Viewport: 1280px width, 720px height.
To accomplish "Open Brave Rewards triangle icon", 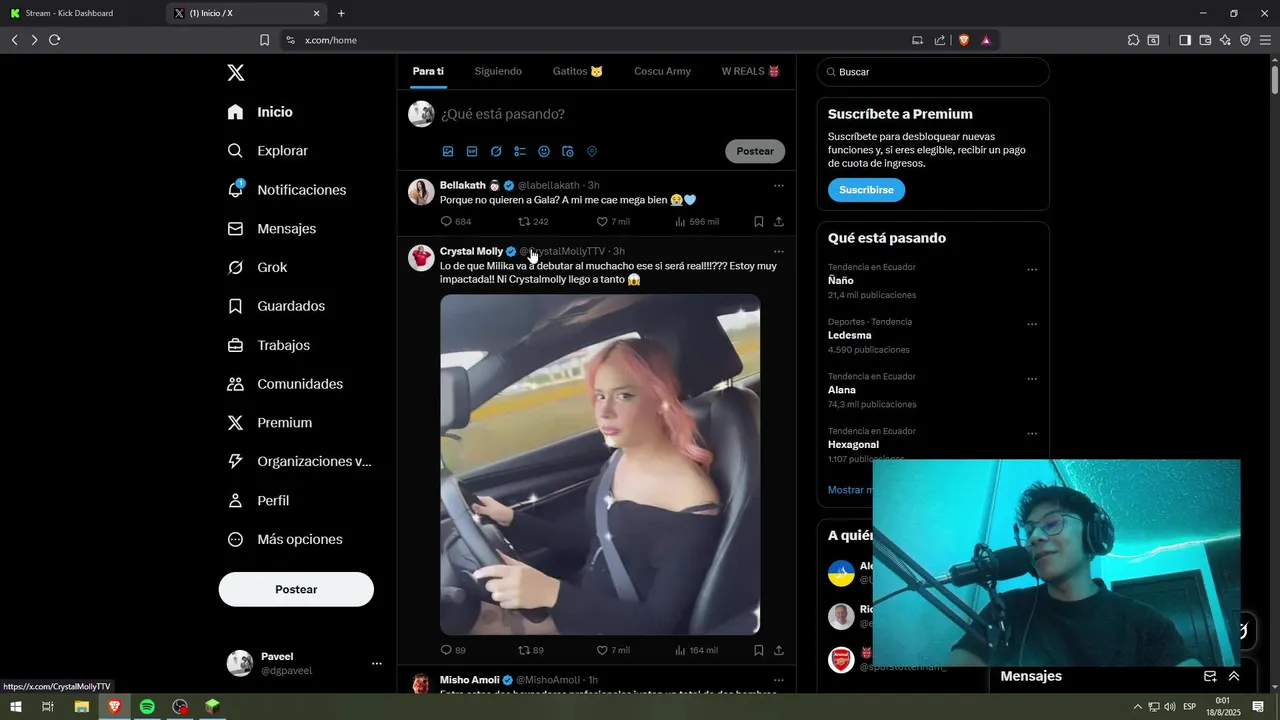I will pos(986,40).
